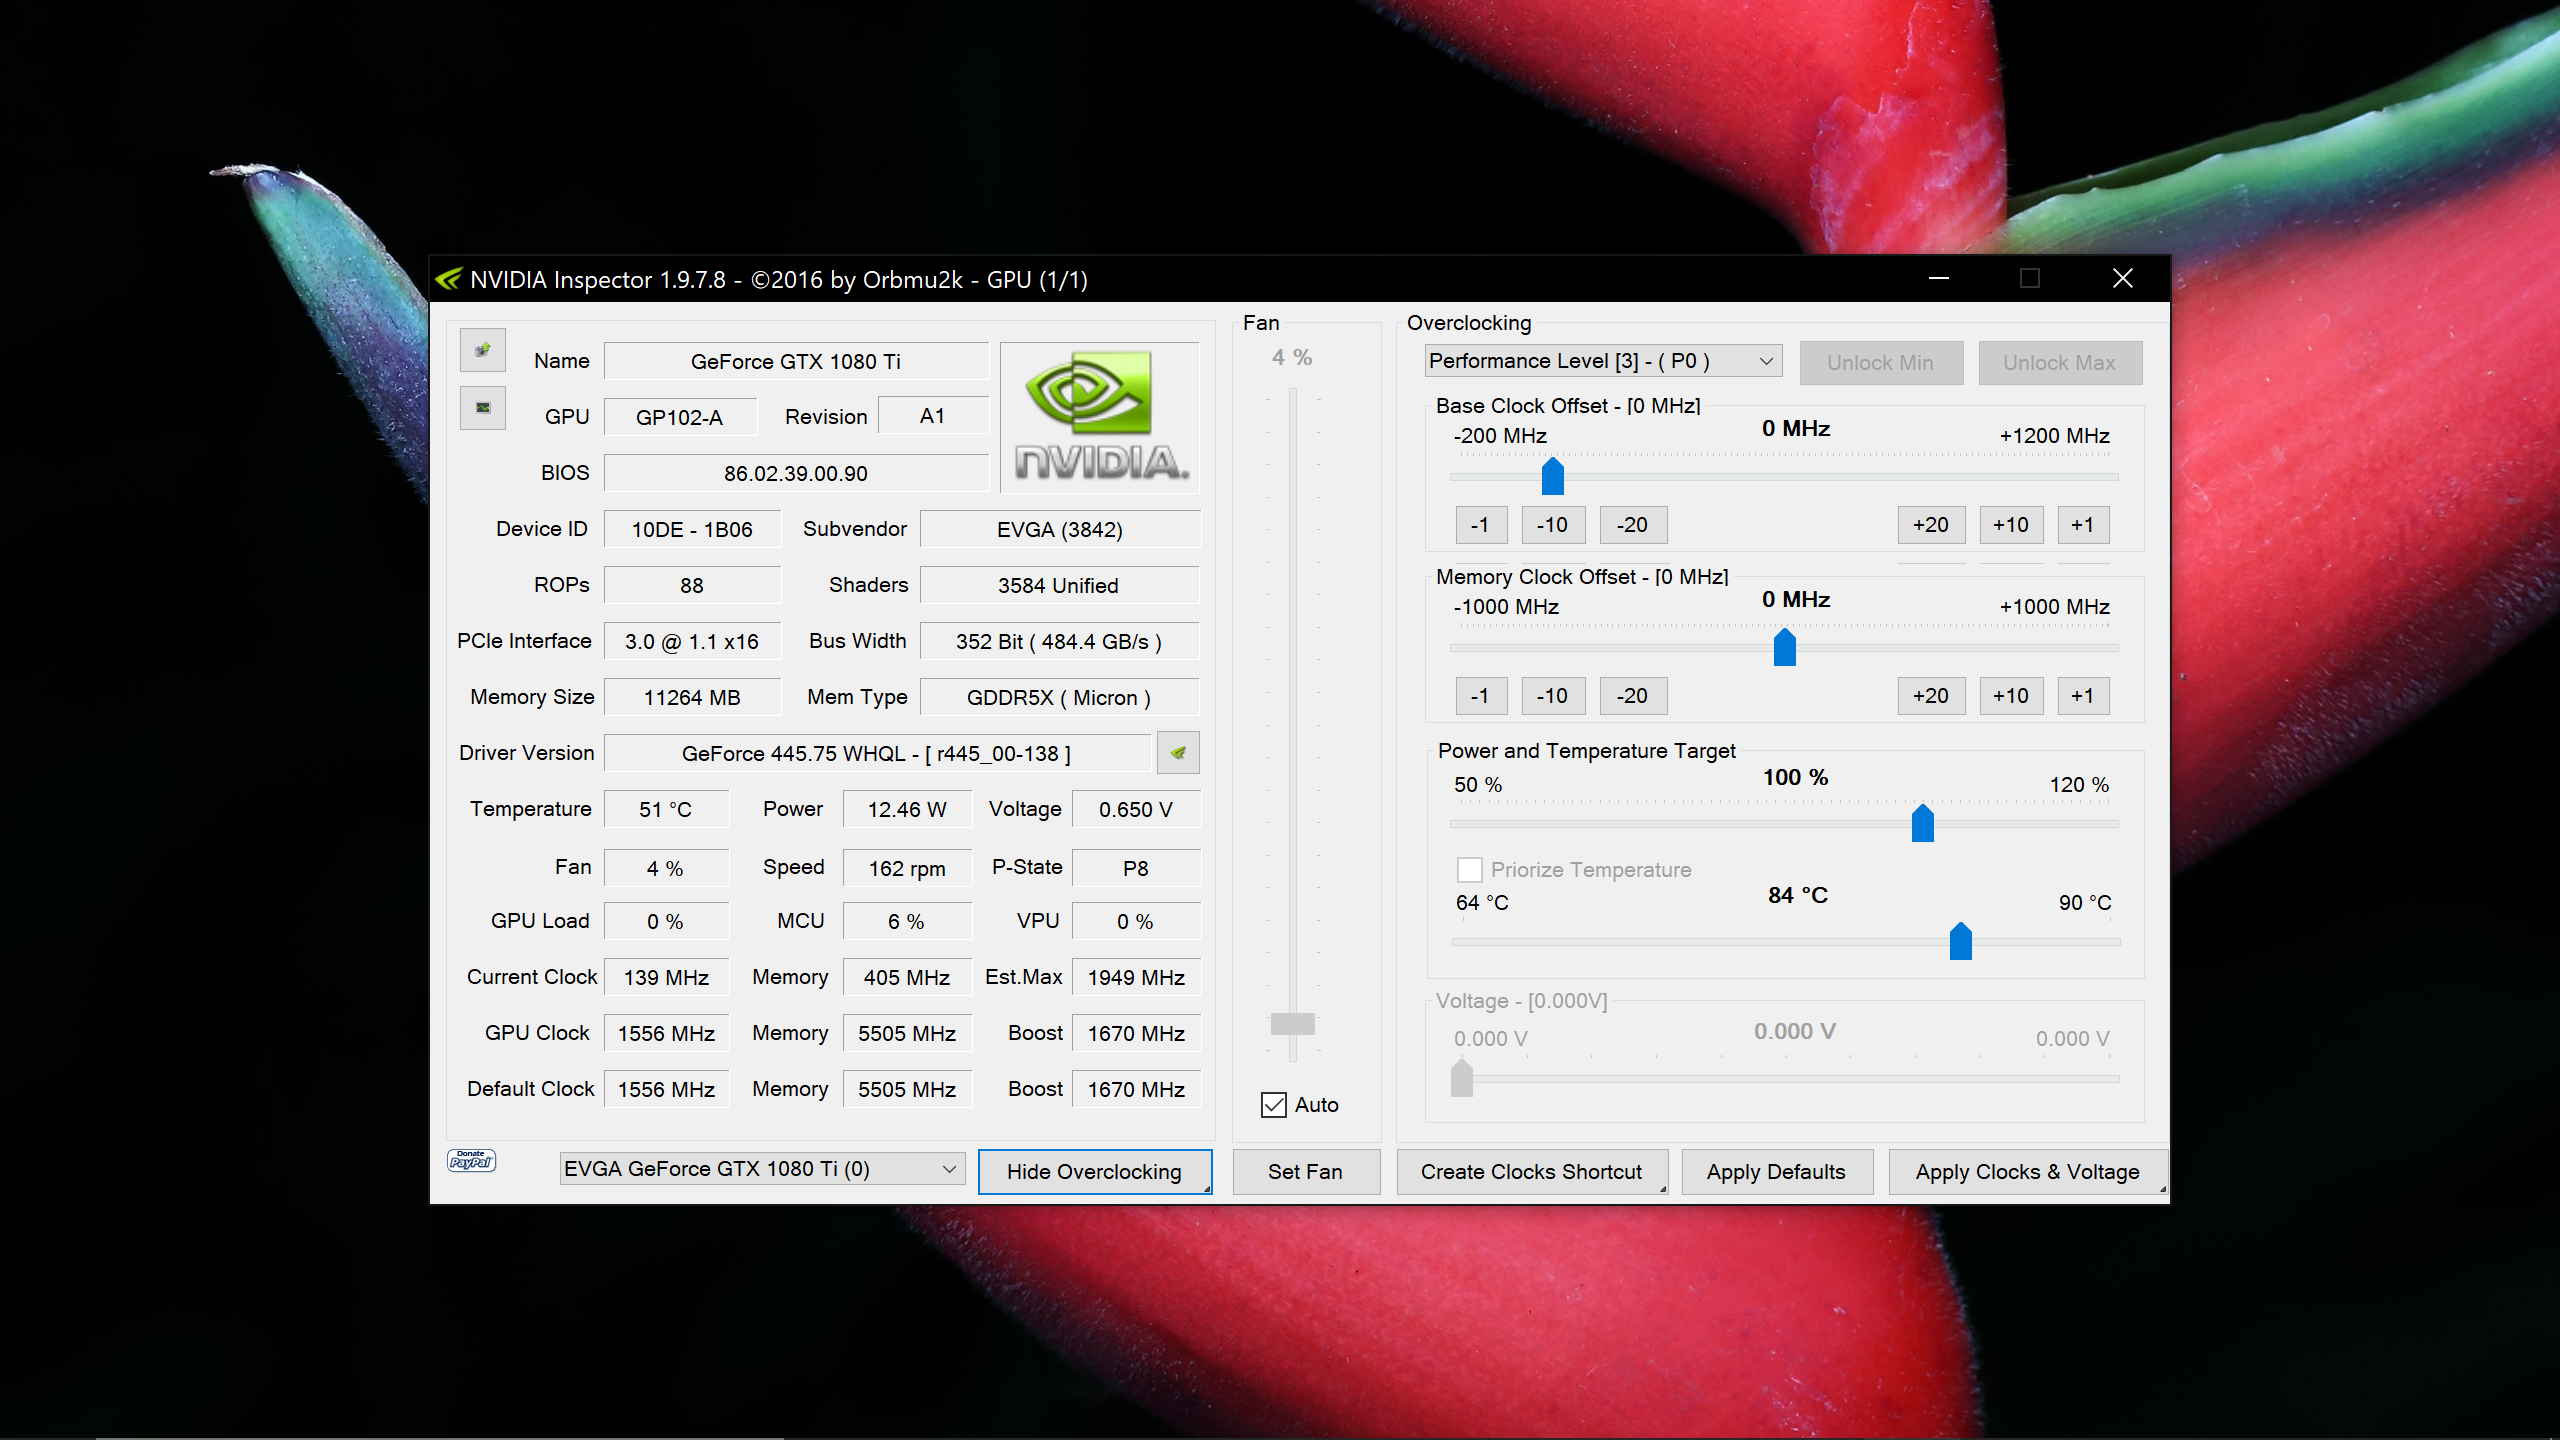Enable Priorize Temperature checkbox

[1469, 870]
